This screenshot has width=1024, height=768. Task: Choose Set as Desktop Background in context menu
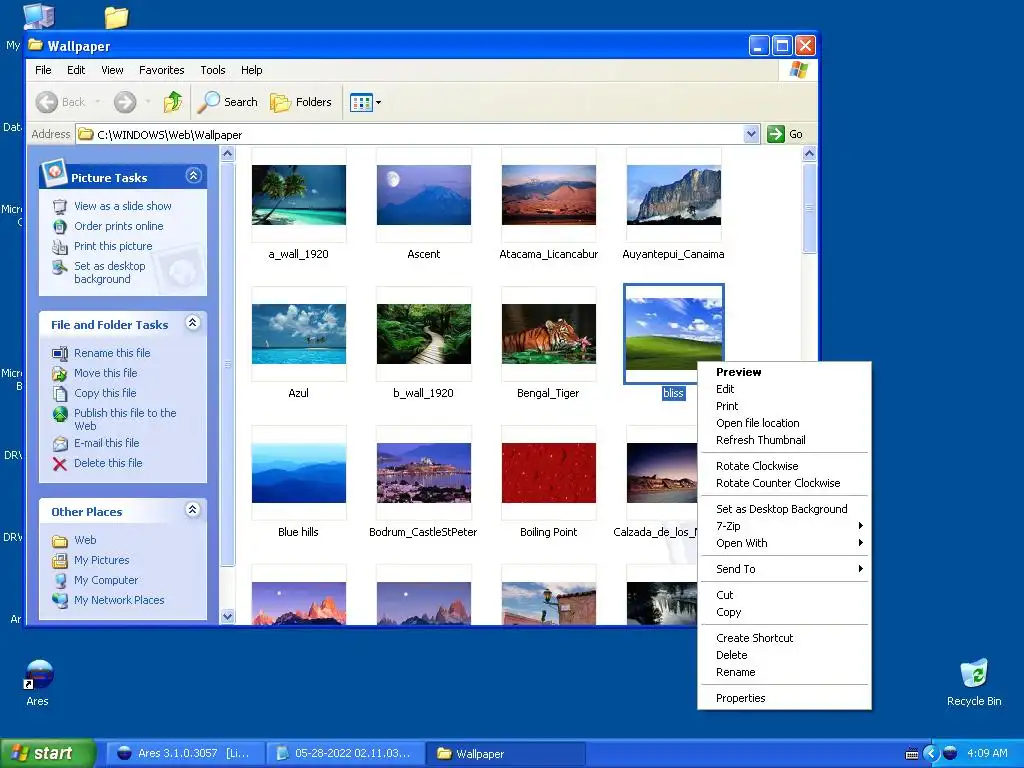(x=784, y=509)
